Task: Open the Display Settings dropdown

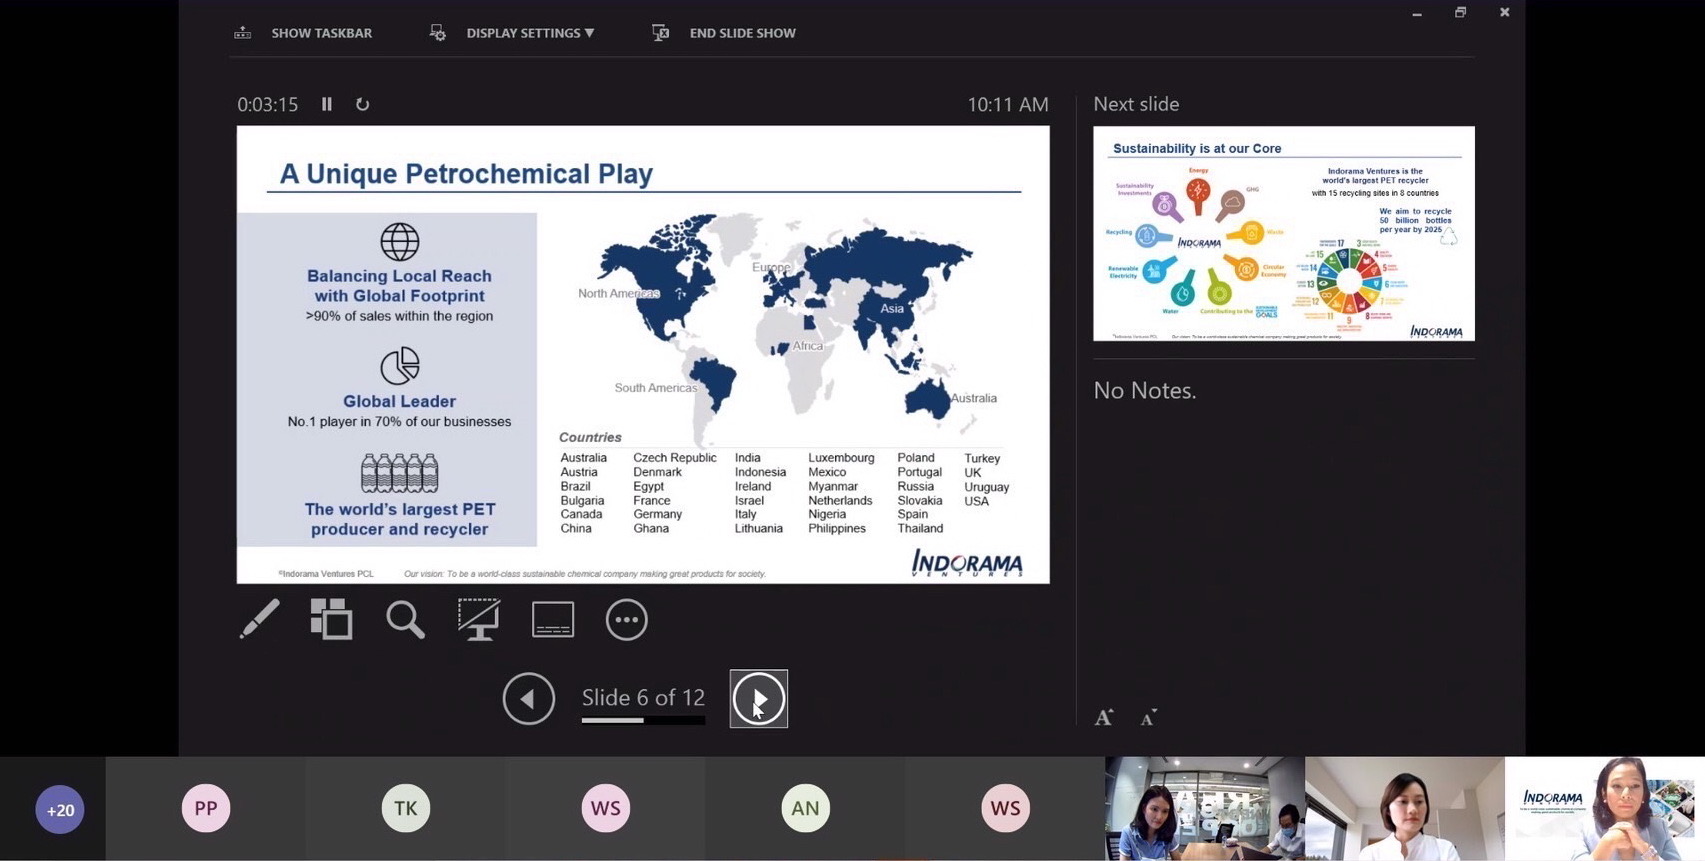Action: coord(530,33)
